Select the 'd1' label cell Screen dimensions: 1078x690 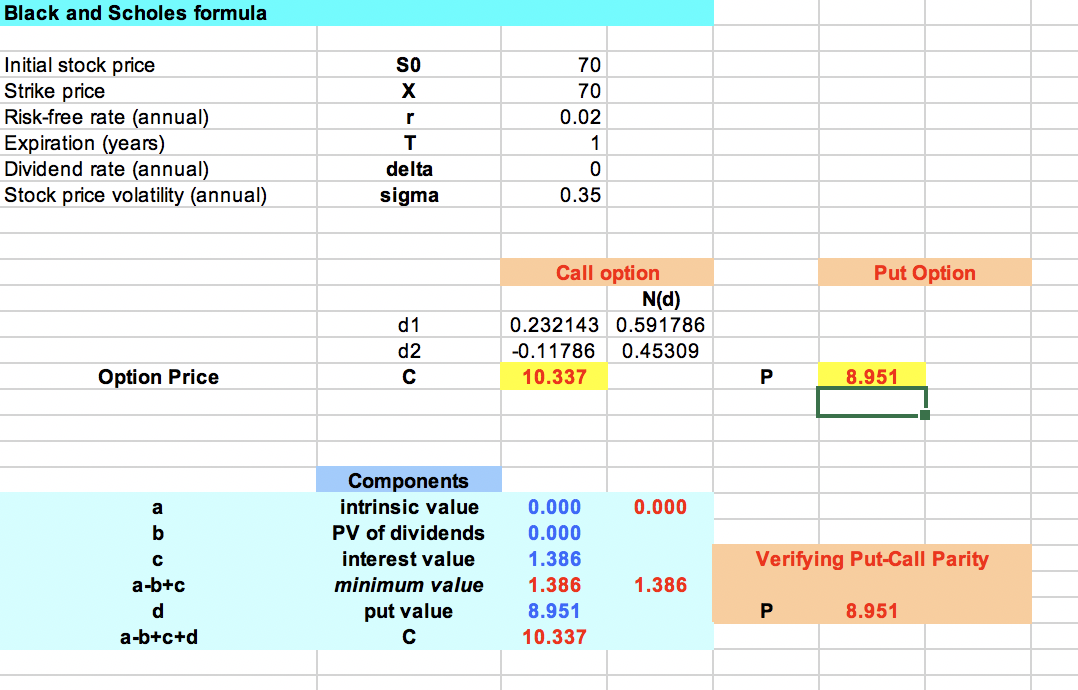[409, 325]
